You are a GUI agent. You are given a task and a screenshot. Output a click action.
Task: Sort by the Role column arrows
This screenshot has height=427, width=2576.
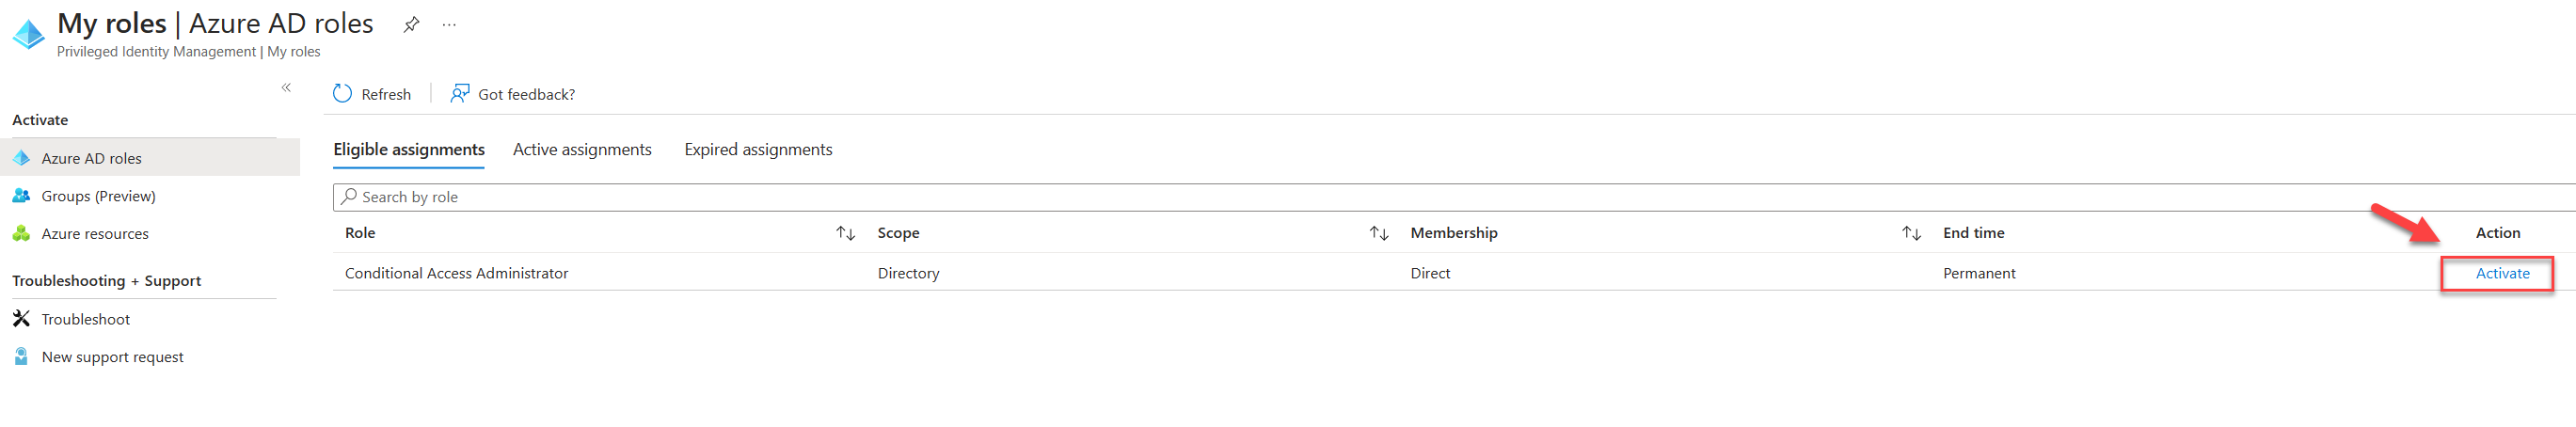[x=846, y=233]
